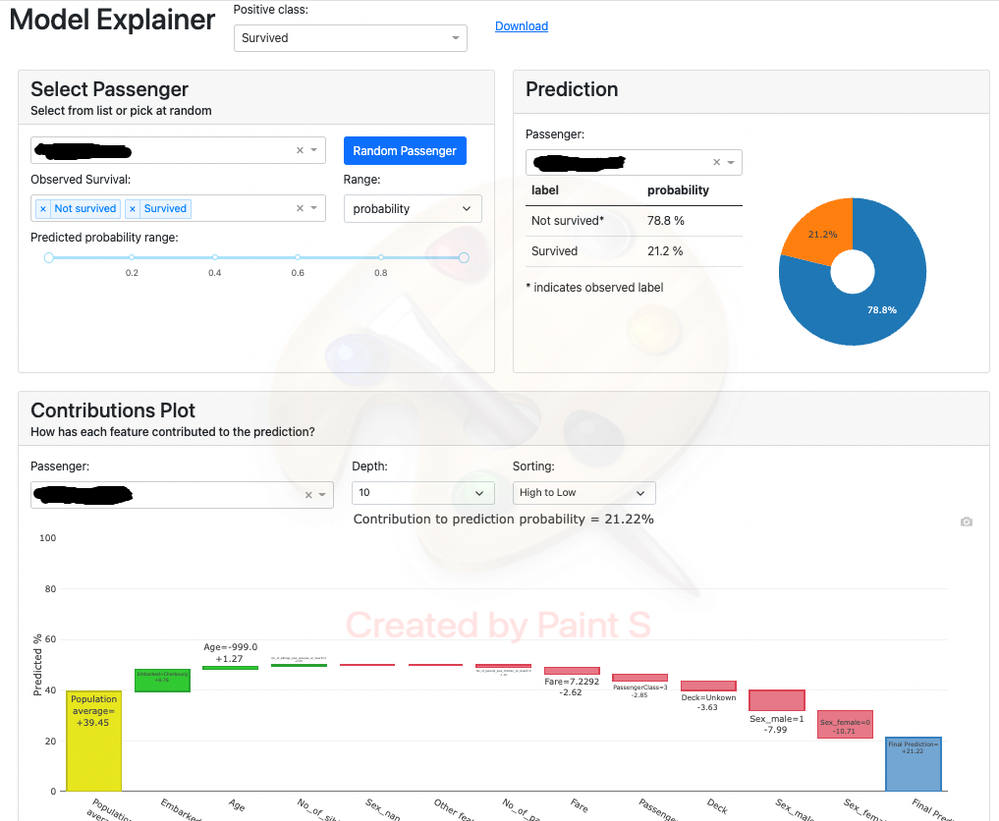999x821 pixels.
Task: Clear all Observed Survival selections
Action: tap(299, 209)
